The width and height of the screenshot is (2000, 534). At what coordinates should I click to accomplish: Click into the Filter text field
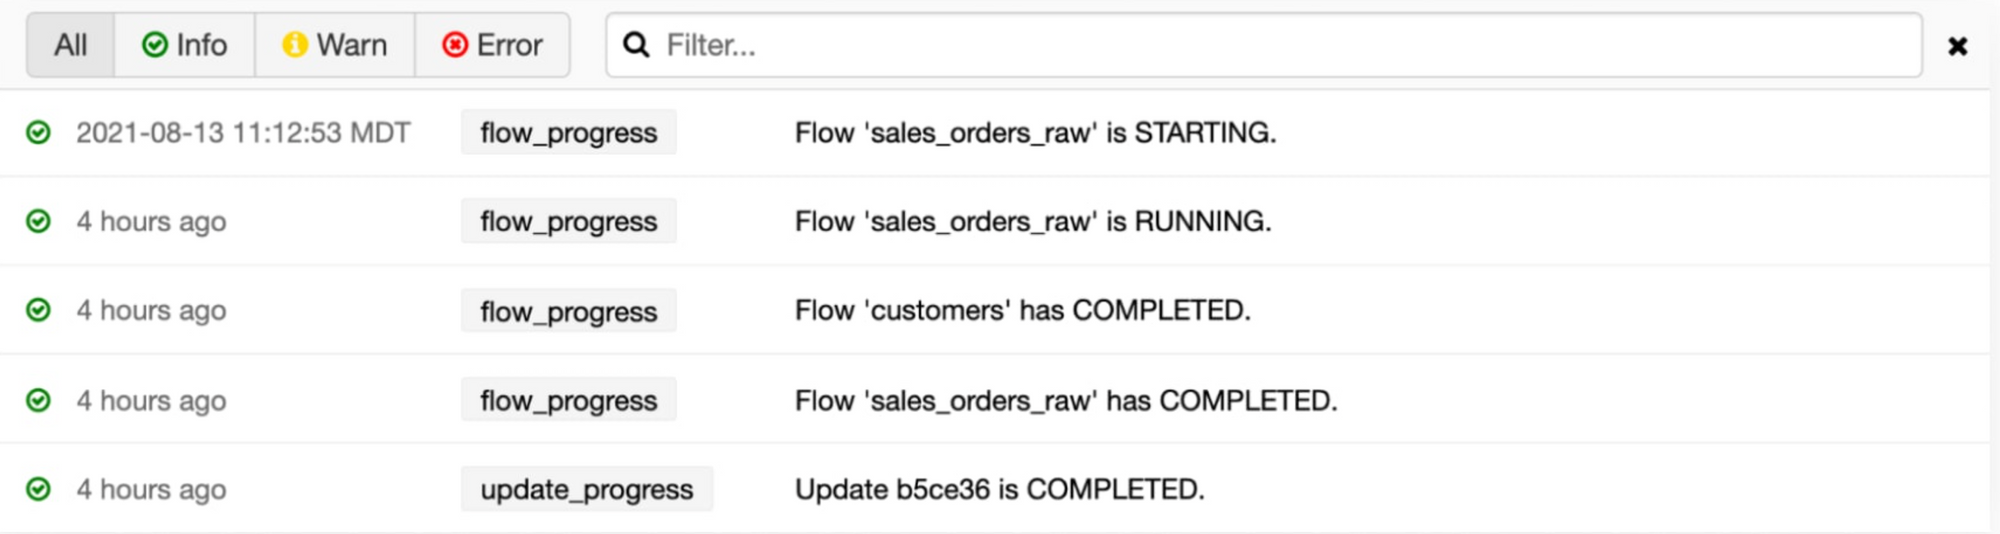[1280, 45]
